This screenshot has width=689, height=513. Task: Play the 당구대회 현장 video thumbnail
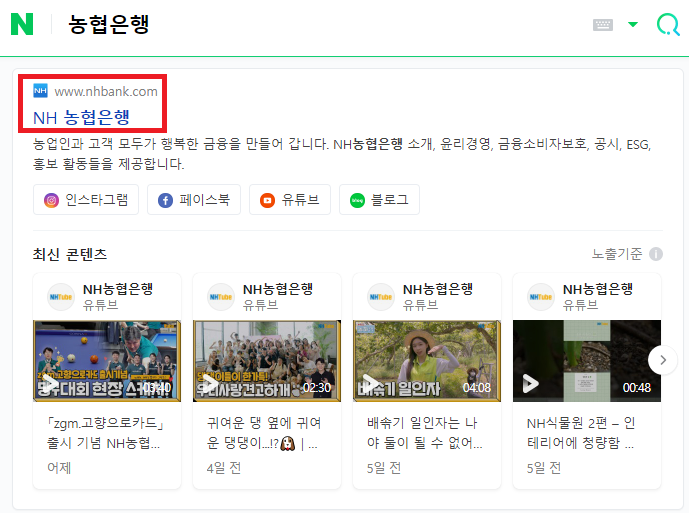[x=107, y=361]
